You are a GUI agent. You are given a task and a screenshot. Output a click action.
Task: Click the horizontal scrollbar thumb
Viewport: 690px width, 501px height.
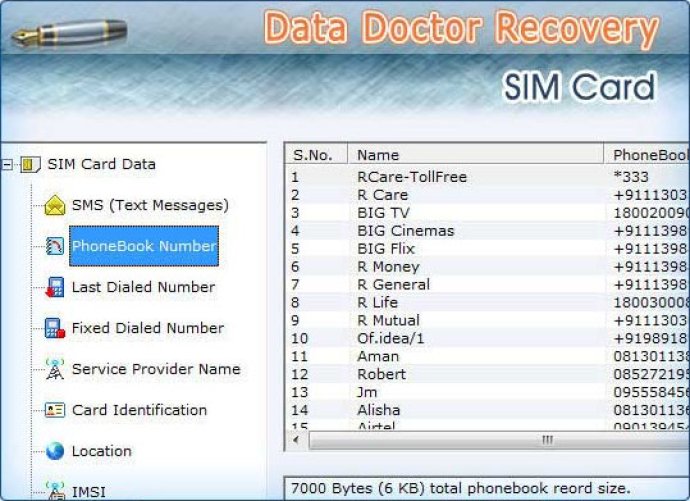click(x=499, y=440)
